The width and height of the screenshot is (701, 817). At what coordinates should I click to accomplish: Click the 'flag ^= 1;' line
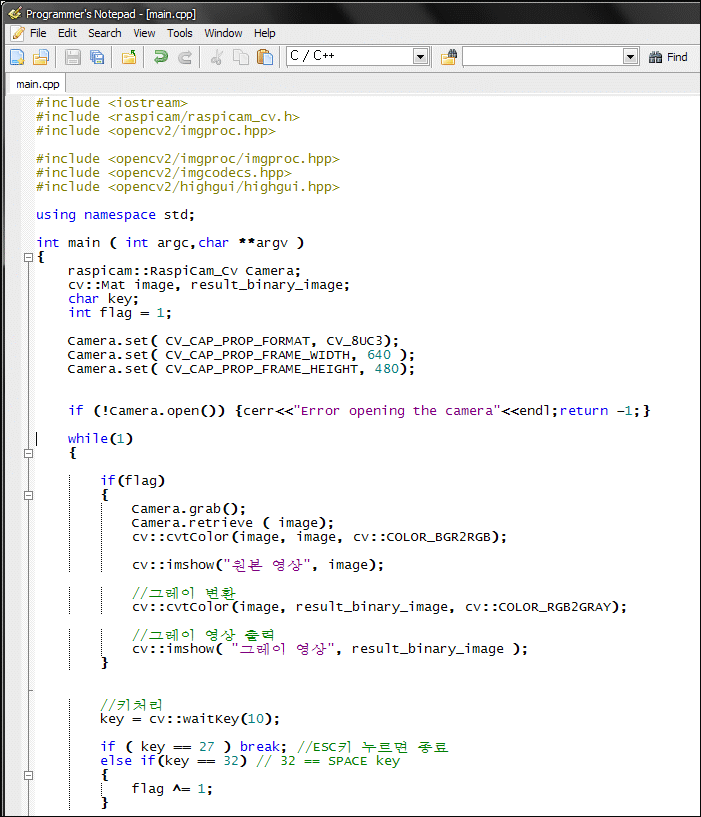click(172, 789)
